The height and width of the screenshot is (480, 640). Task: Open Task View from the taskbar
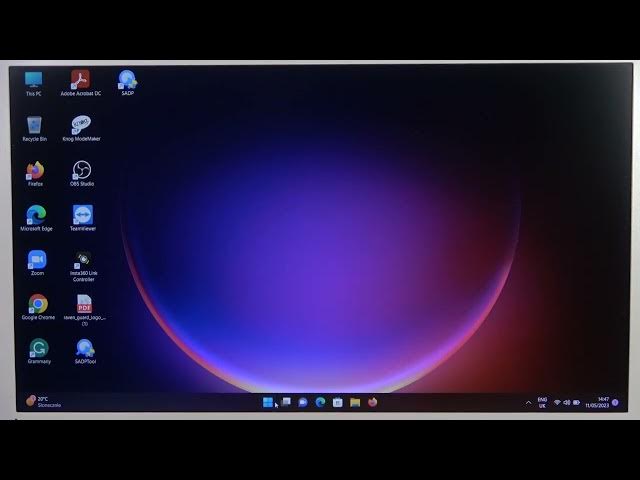[x=286, y=402]
